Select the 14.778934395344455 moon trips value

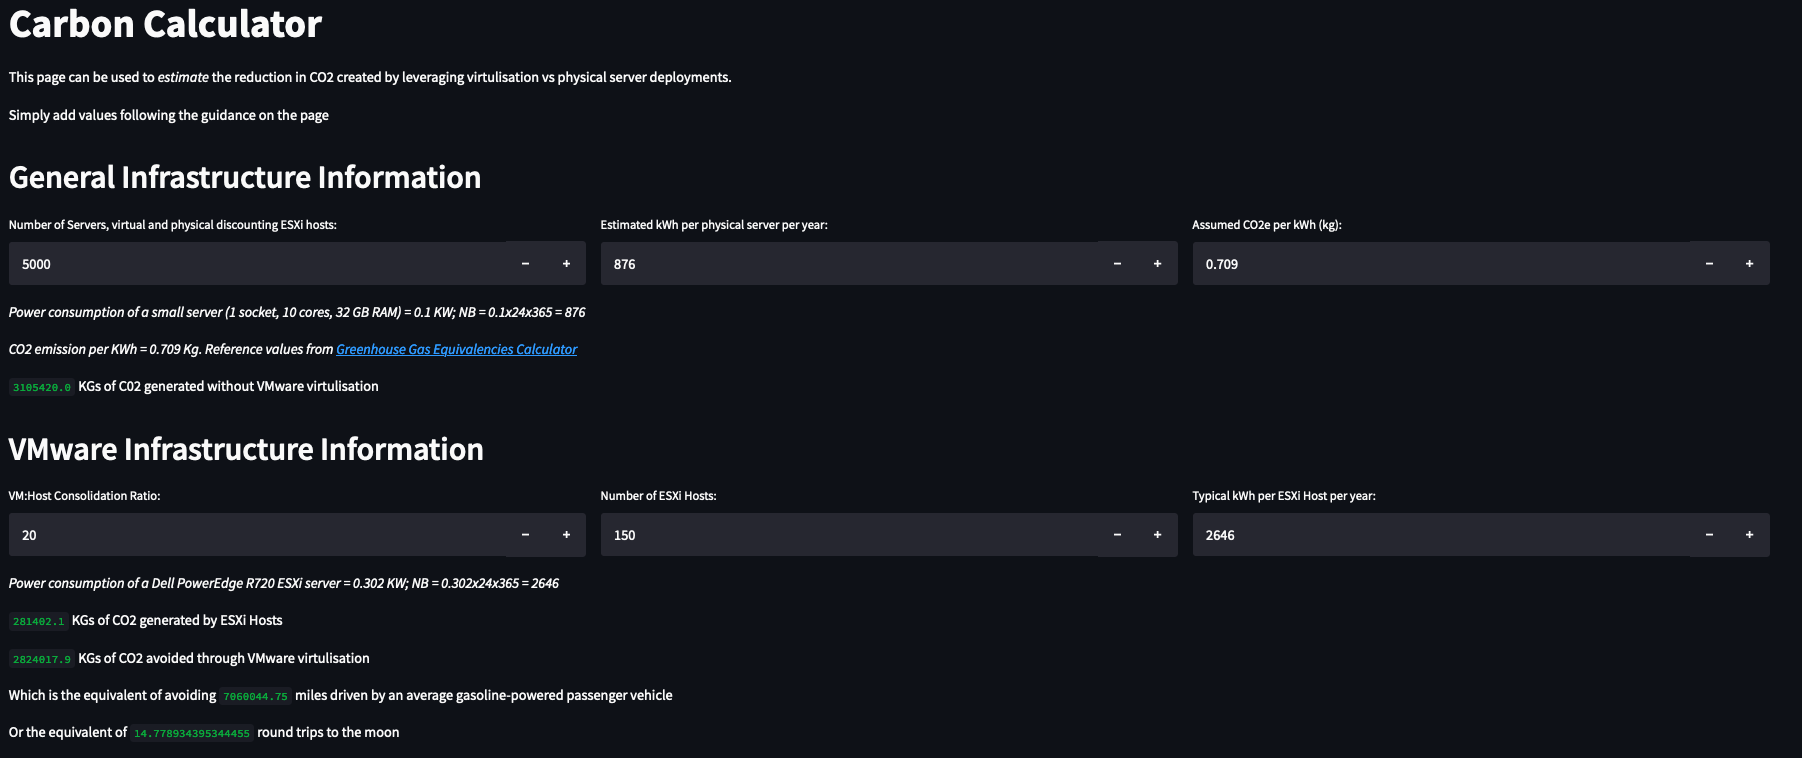pos(192,733)
